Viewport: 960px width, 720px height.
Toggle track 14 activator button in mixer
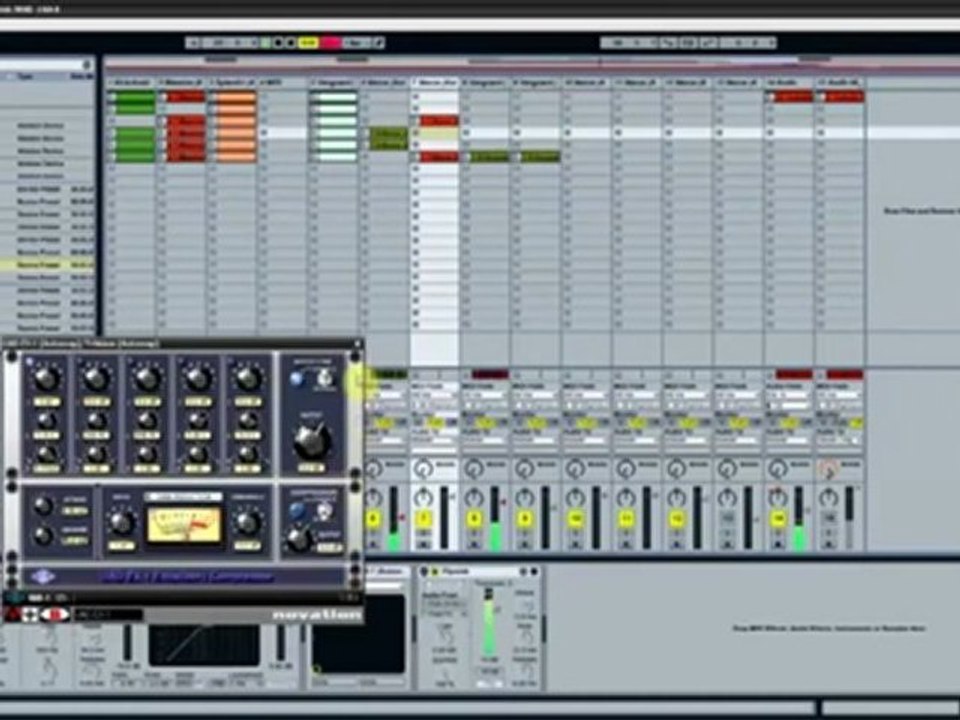pyautogui.click(x=778, y=519)
